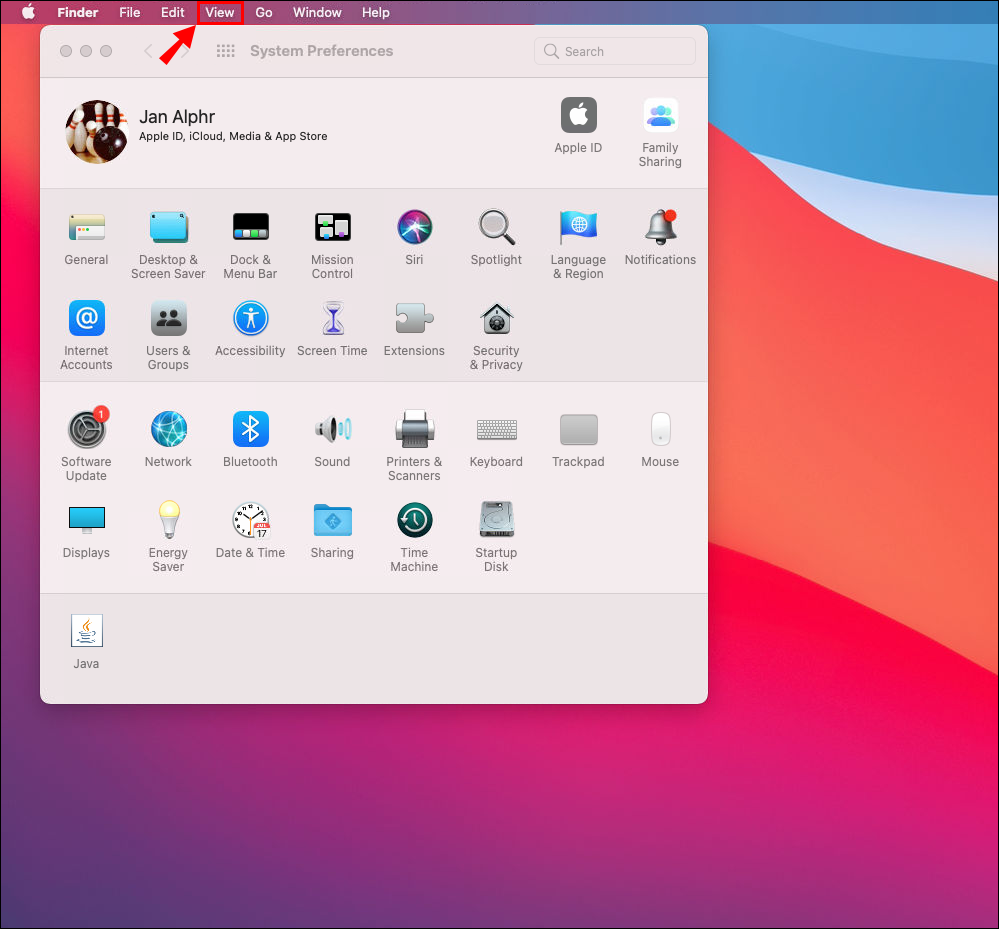The height and width of the screenshot is (929, 999).
Task: Click the show all preferences grid button
Action: point(225,51)
